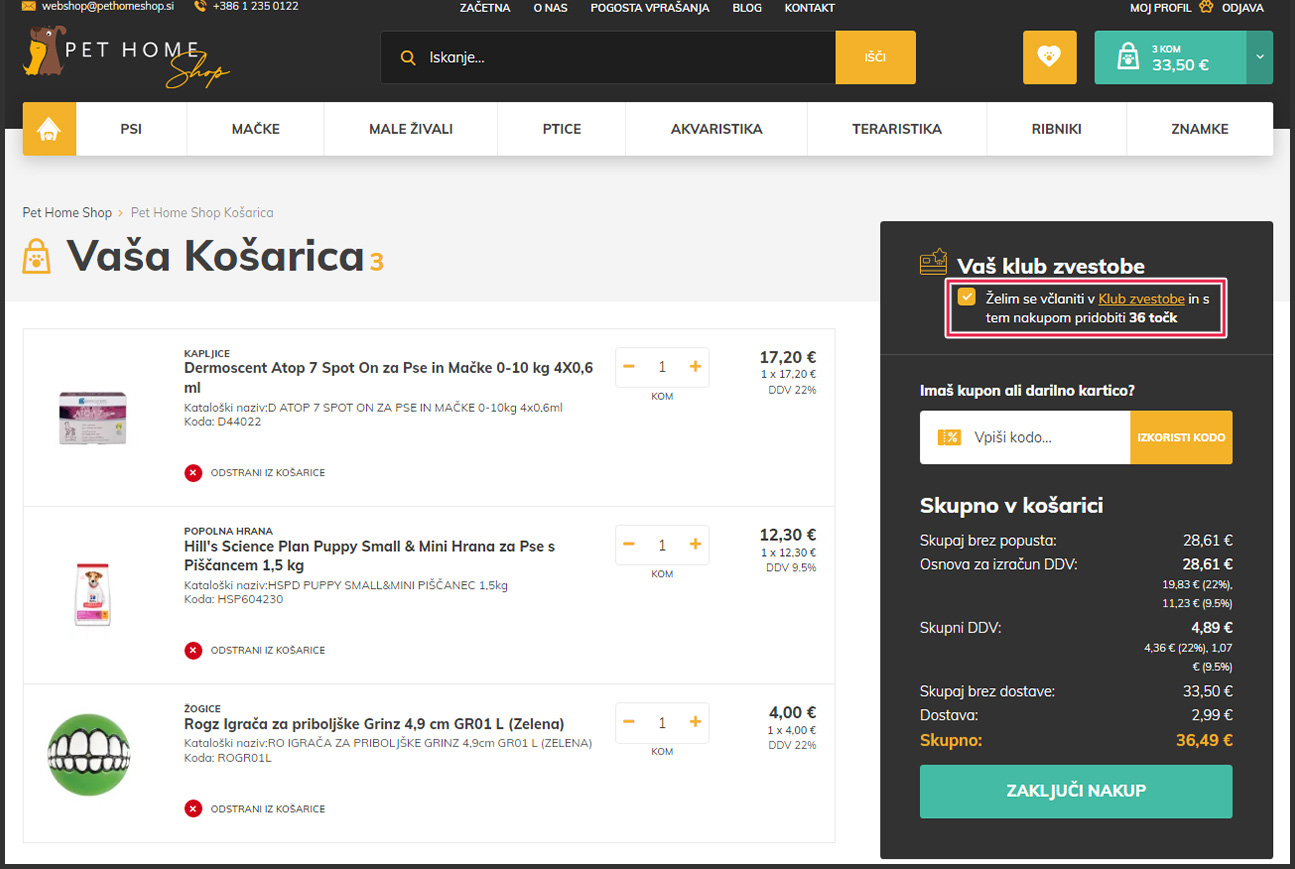Image resolution: width=1295 pixels, height=869 pixels.
Task: Click ODSTRANI IZ KOŠARICE under Dermoscent
Action: pos(267,472)
